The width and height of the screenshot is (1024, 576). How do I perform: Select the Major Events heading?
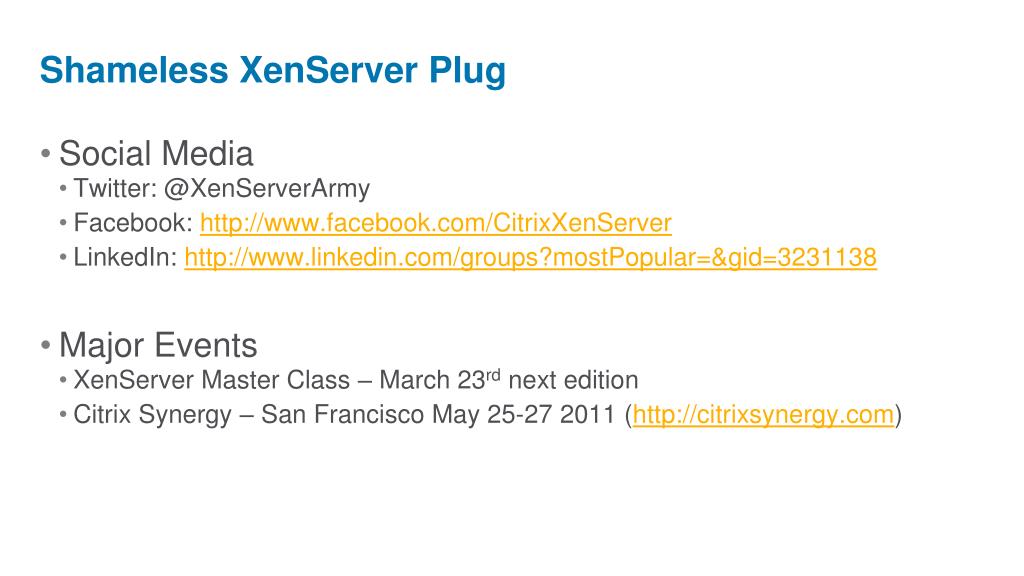coord(158,345)
